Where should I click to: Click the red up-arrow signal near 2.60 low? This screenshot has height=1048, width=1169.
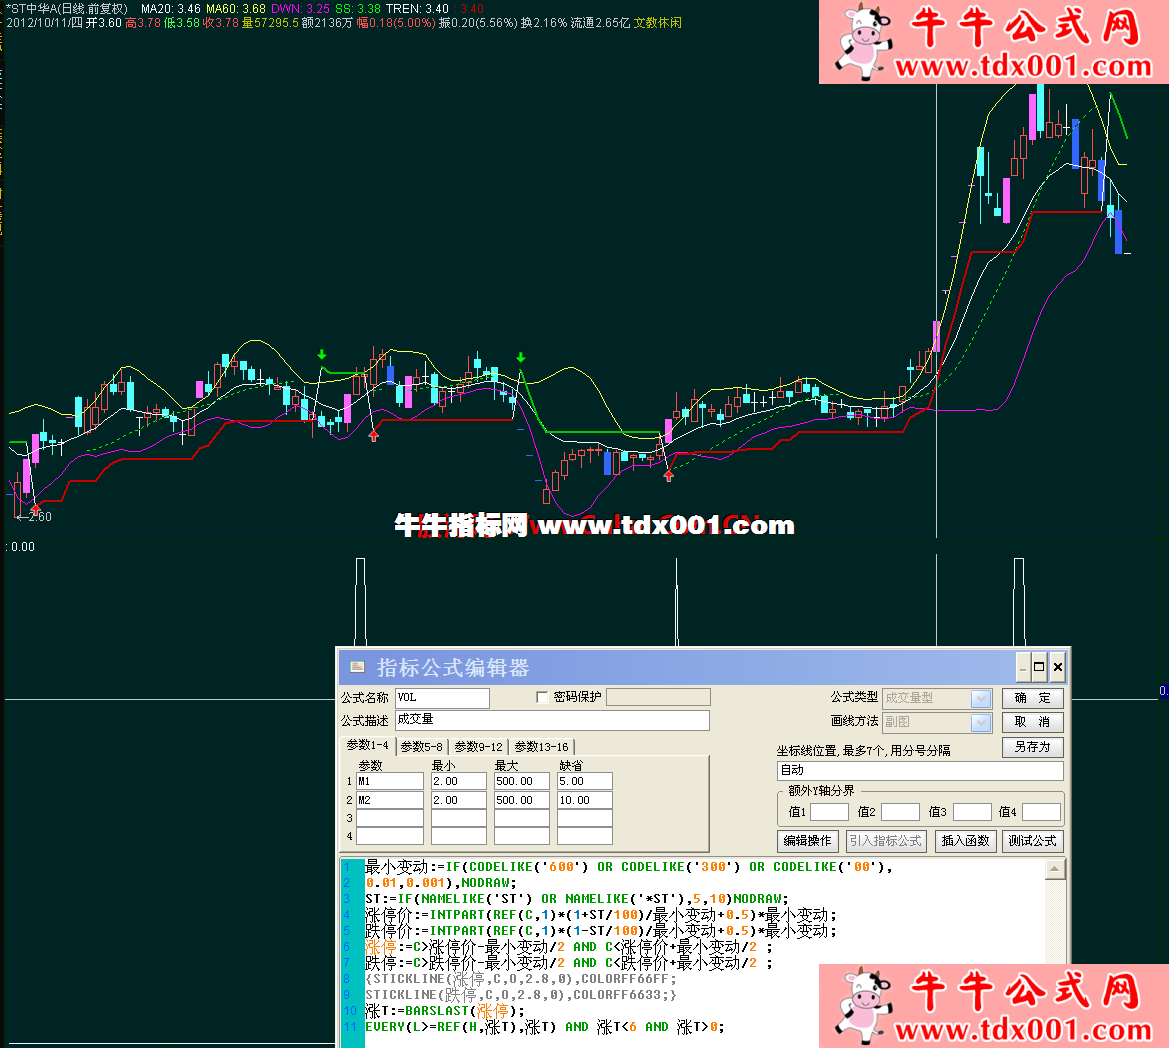36,509
